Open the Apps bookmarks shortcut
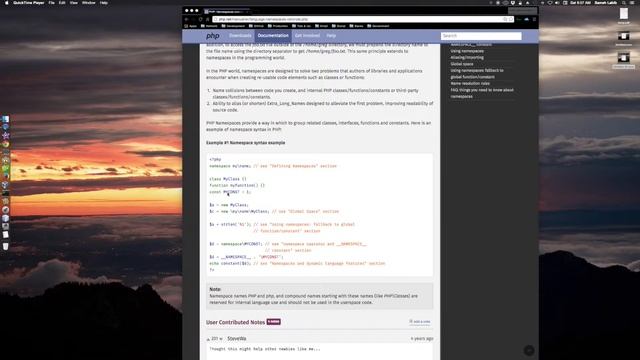640x360 pixels. click(191, 26)
